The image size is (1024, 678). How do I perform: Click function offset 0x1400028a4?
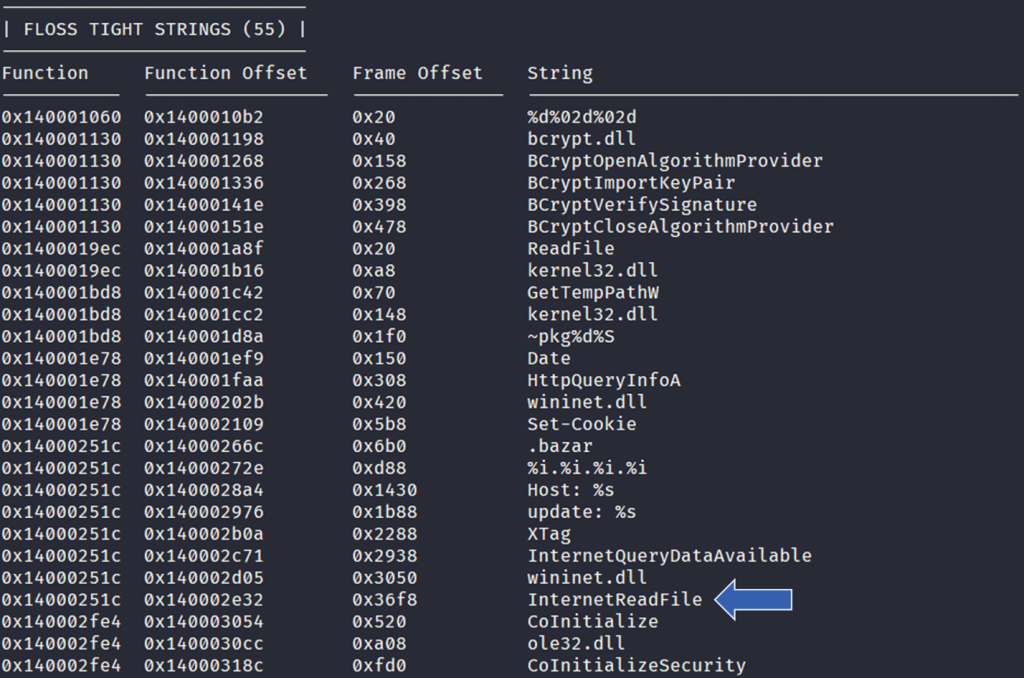coord(204,490)
